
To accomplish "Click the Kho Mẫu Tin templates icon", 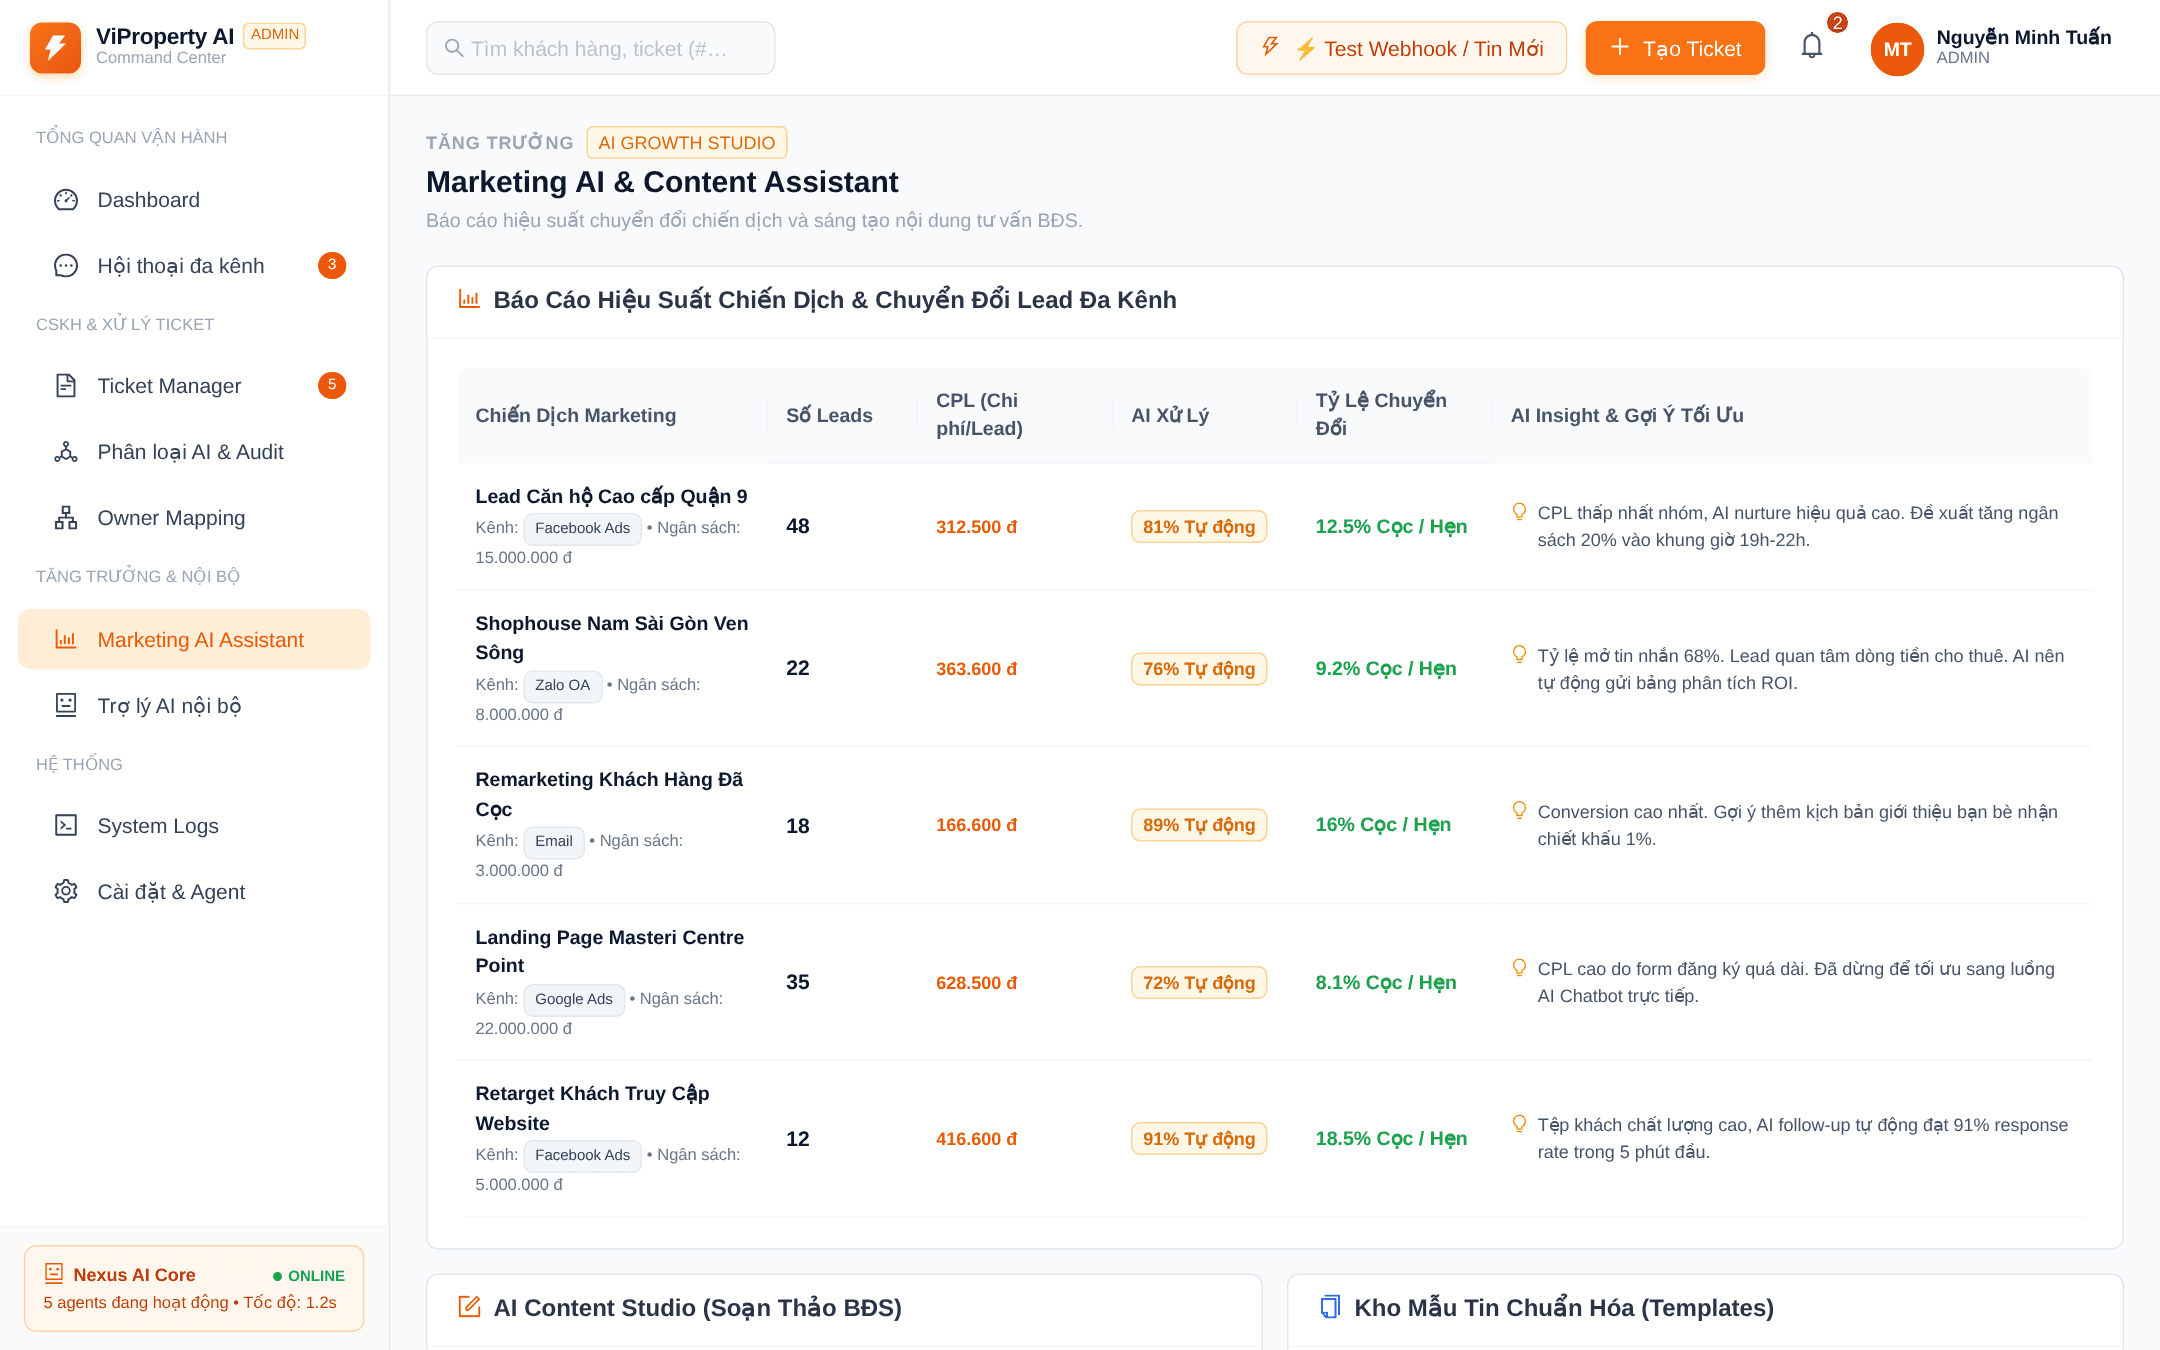I will click(x=1329, y=1307).
